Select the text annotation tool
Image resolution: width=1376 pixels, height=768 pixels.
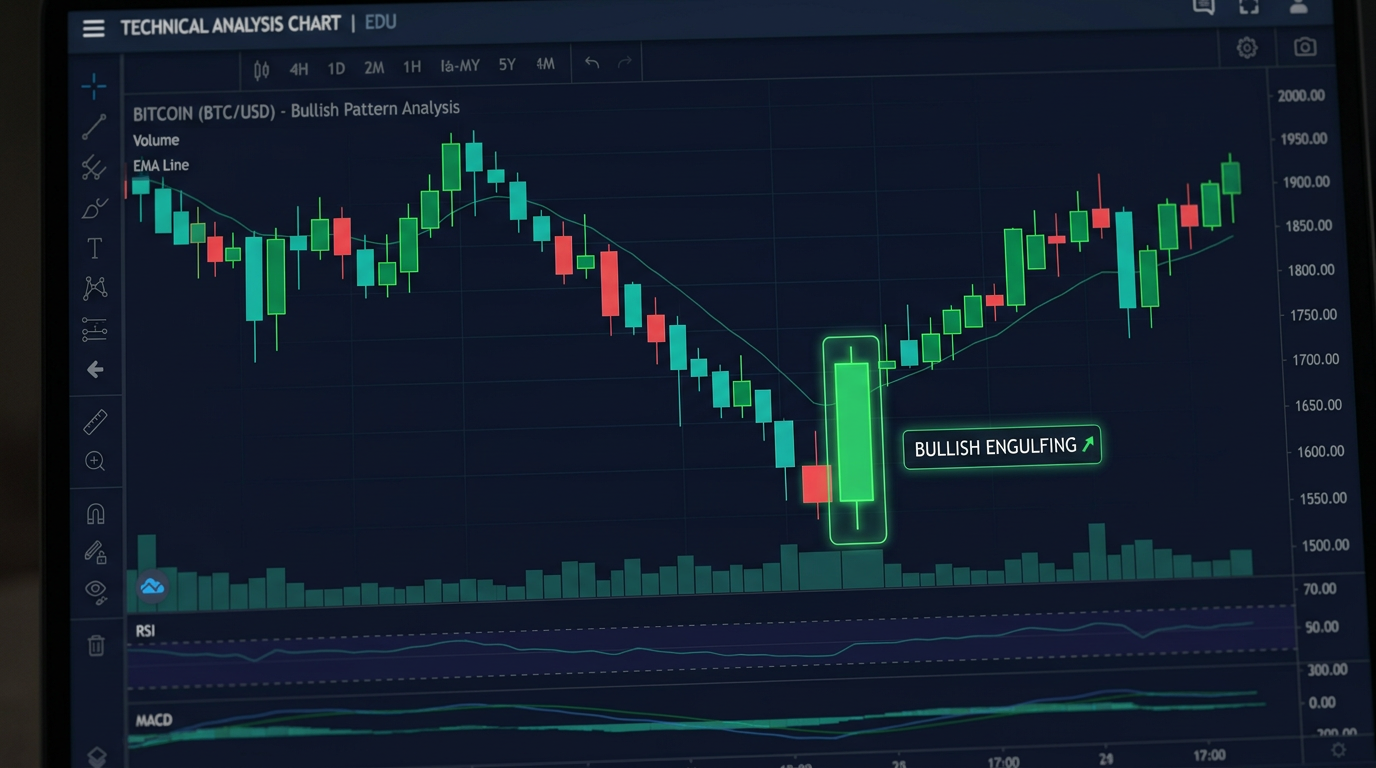coord(94,248)
